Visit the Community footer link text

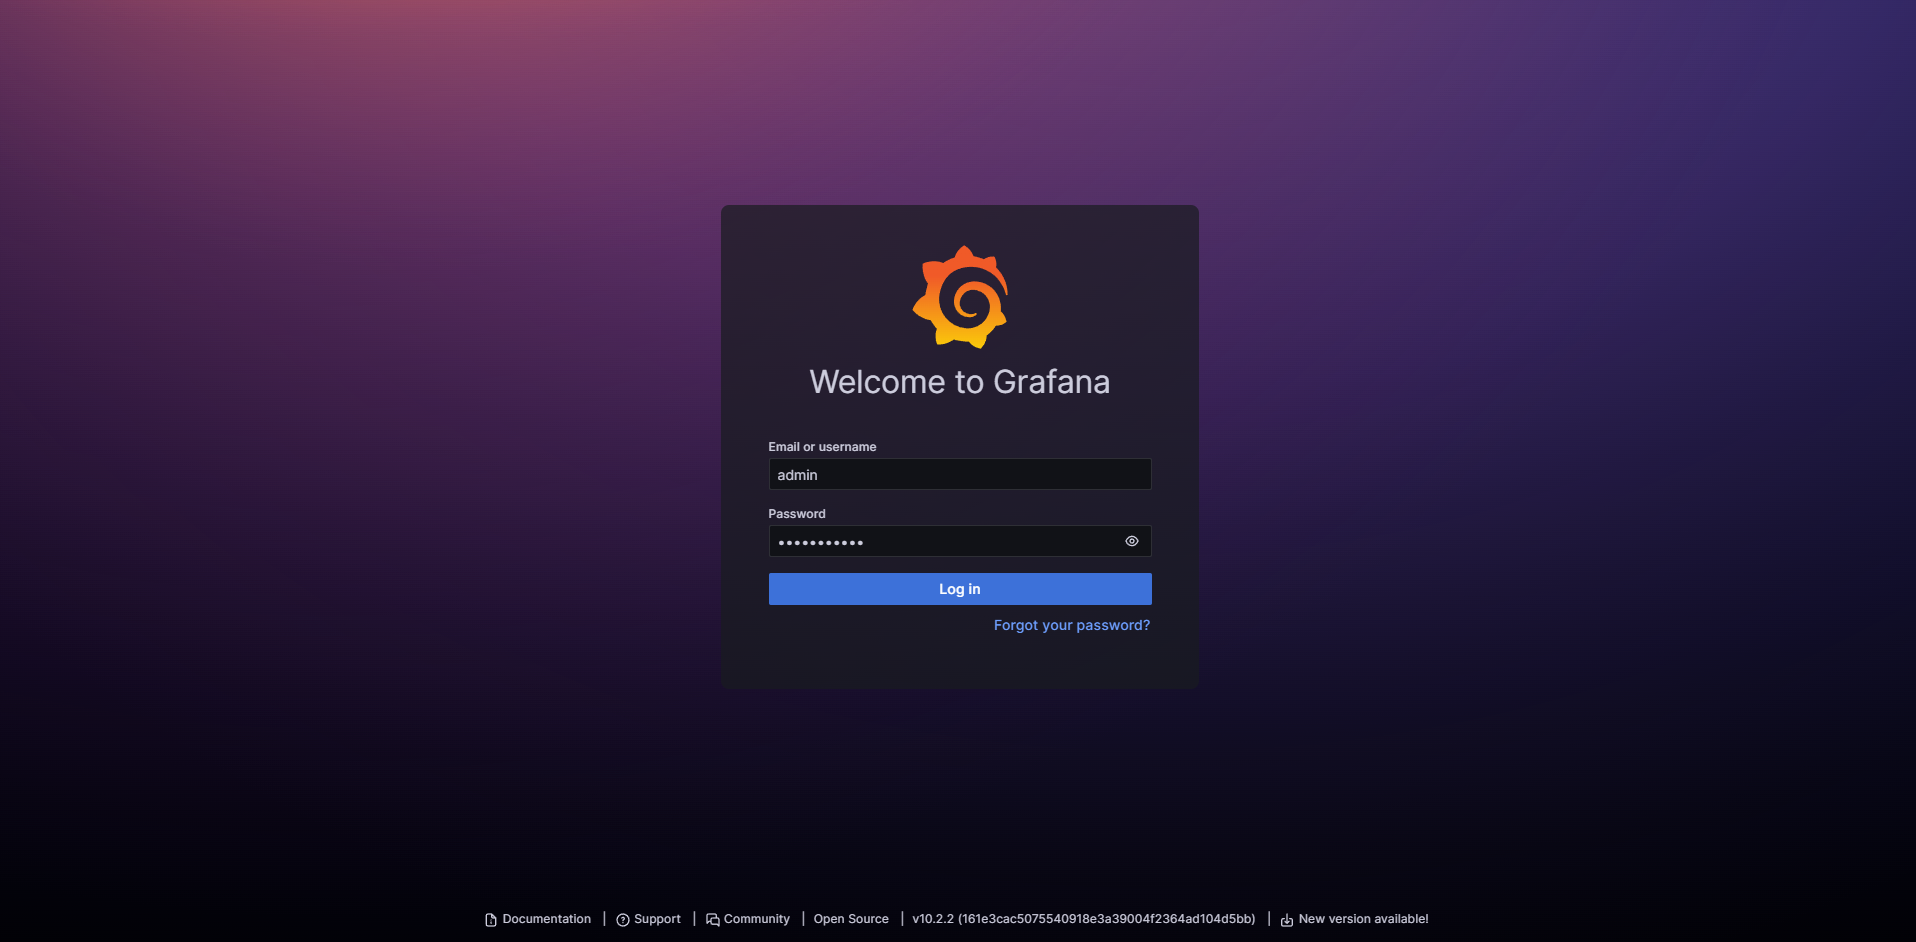pos(756,919)
